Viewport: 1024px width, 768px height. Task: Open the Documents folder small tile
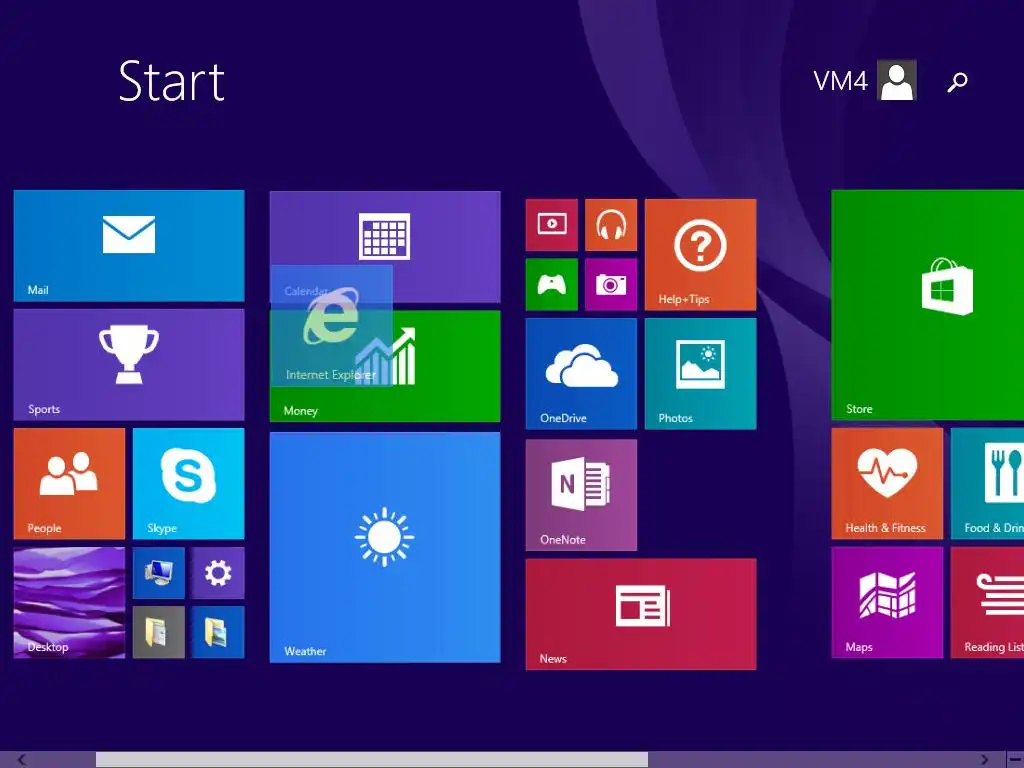click(x=159, y=632)
